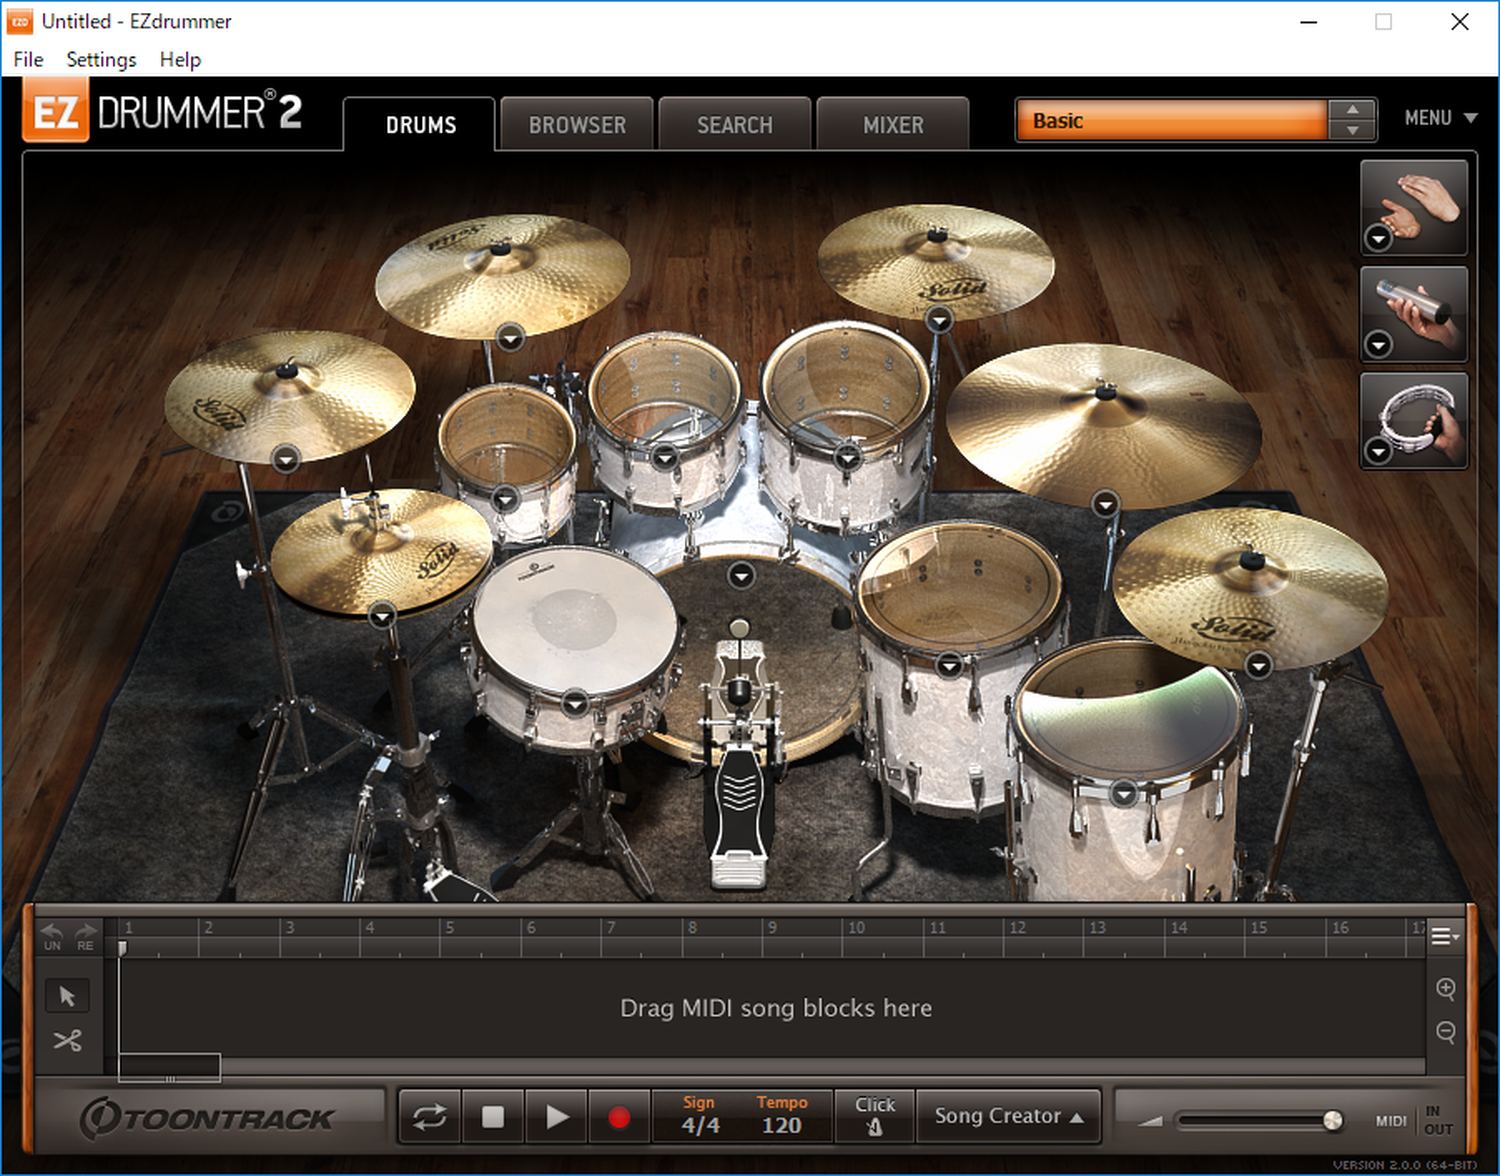Start playback with the play button
The image size is (1500, 1176).
coord(557,1117)
